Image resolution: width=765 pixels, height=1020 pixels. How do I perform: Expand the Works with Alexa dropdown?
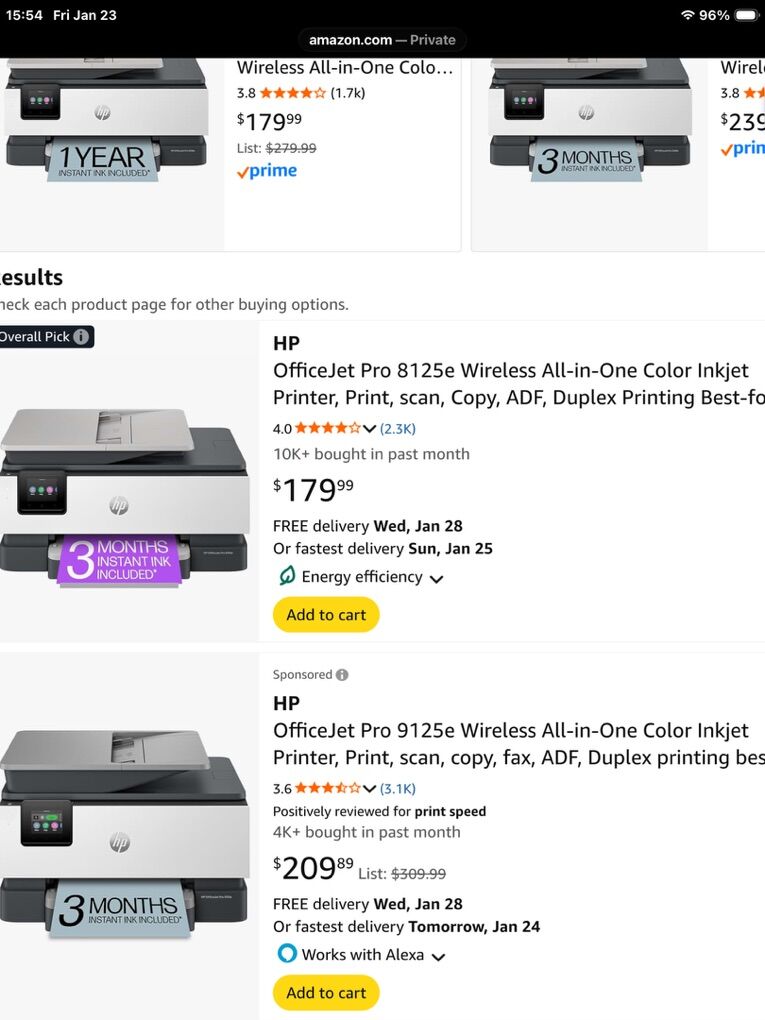coord(437,956)
